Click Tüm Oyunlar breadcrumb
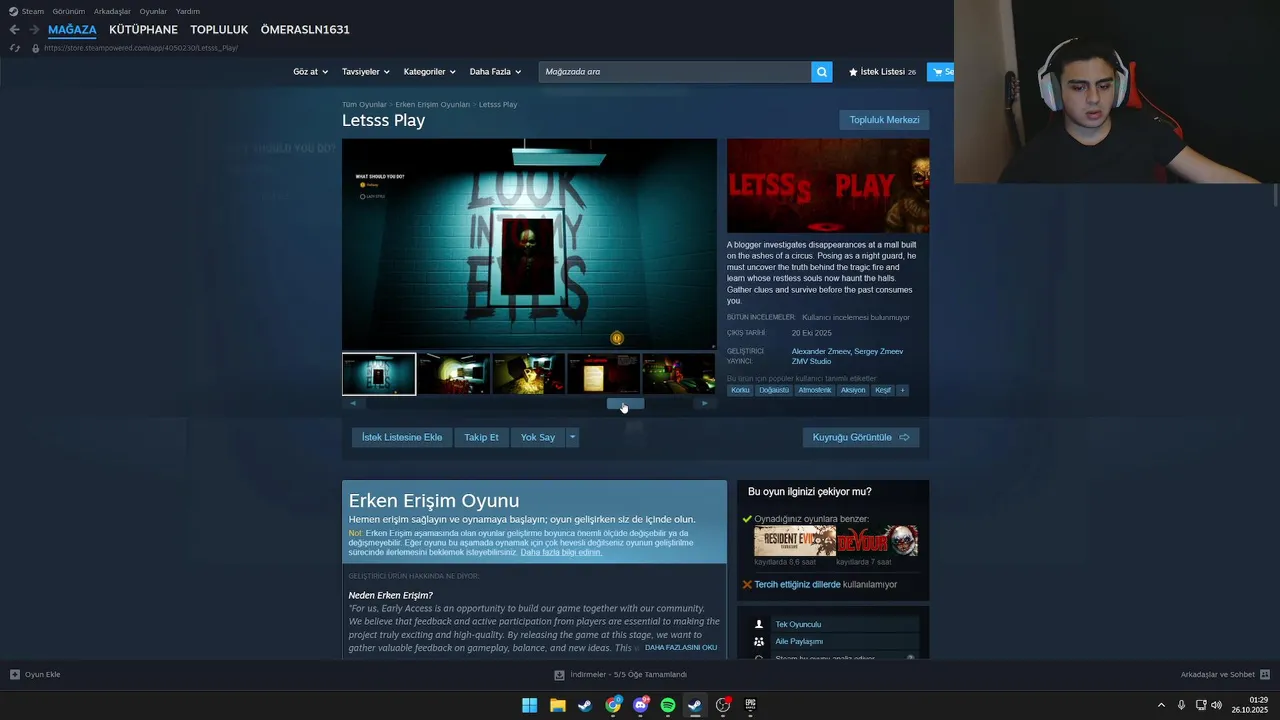 click(x=364, y=104)
